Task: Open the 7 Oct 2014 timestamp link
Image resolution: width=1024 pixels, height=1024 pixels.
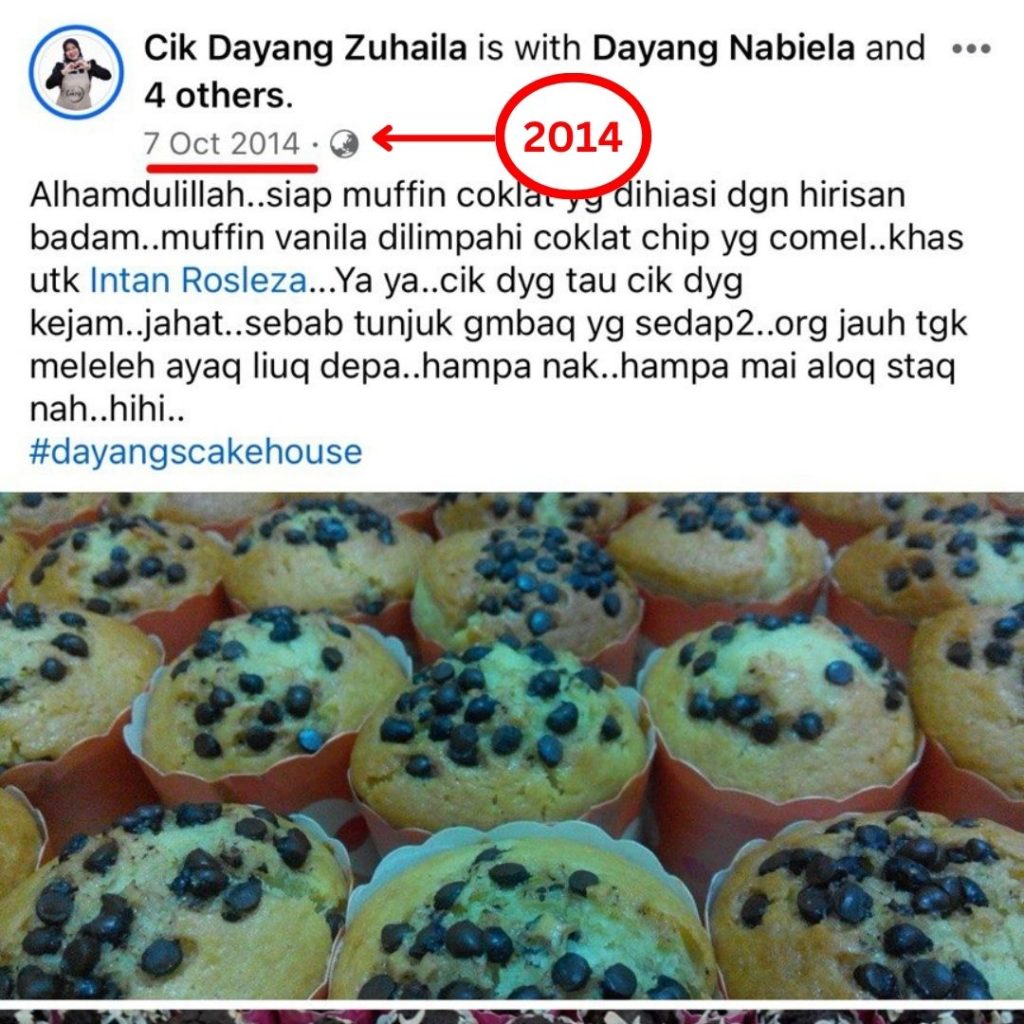Action: click(x=222, y=144)
